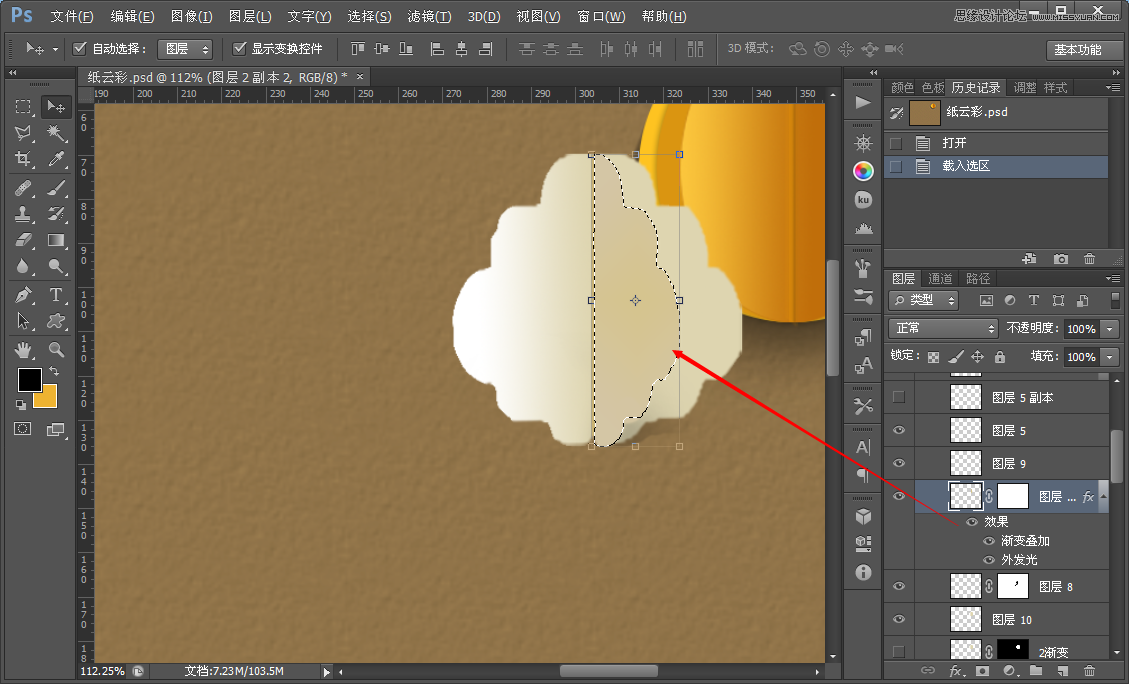
Task: Collapse the selected layer's fx effects
Action: coord(1103,497)
